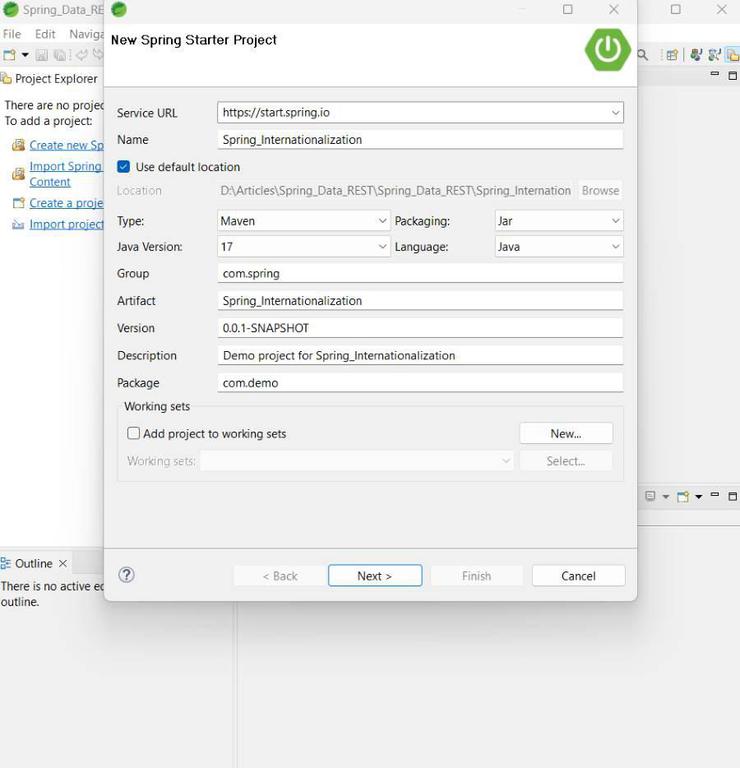The width and height of the screenshot is (740, 768).
Task: Open the dialog help question mark
Action: (126, 575)
